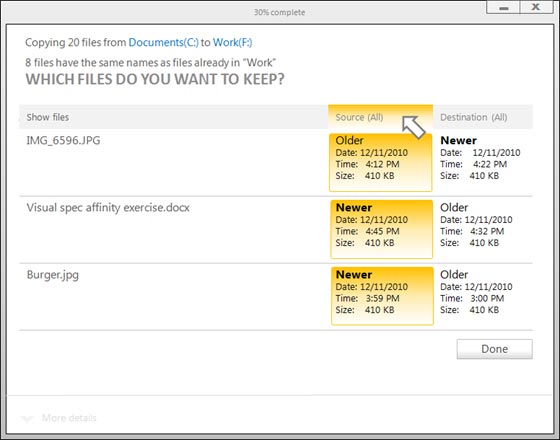Keep source version of IMG_6596.JPG
This screenshot has height=440, width=560.
coord(381,162)
